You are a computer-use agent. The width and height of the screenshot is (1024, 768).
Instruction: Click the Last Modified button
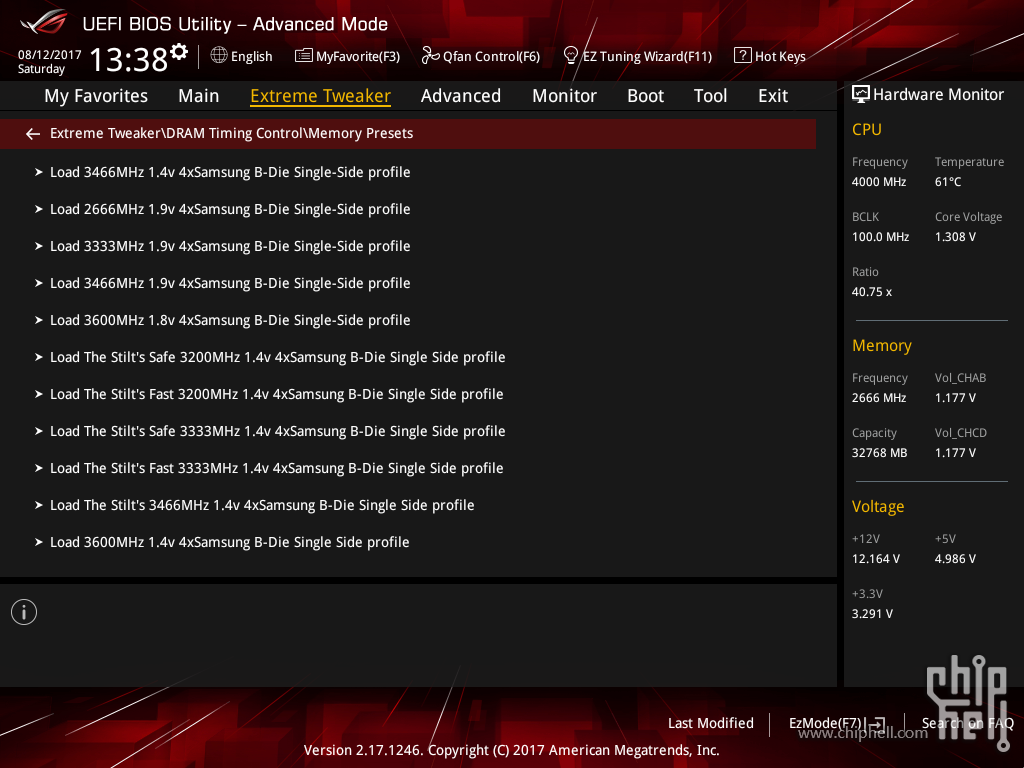click(x=711, y=723)
